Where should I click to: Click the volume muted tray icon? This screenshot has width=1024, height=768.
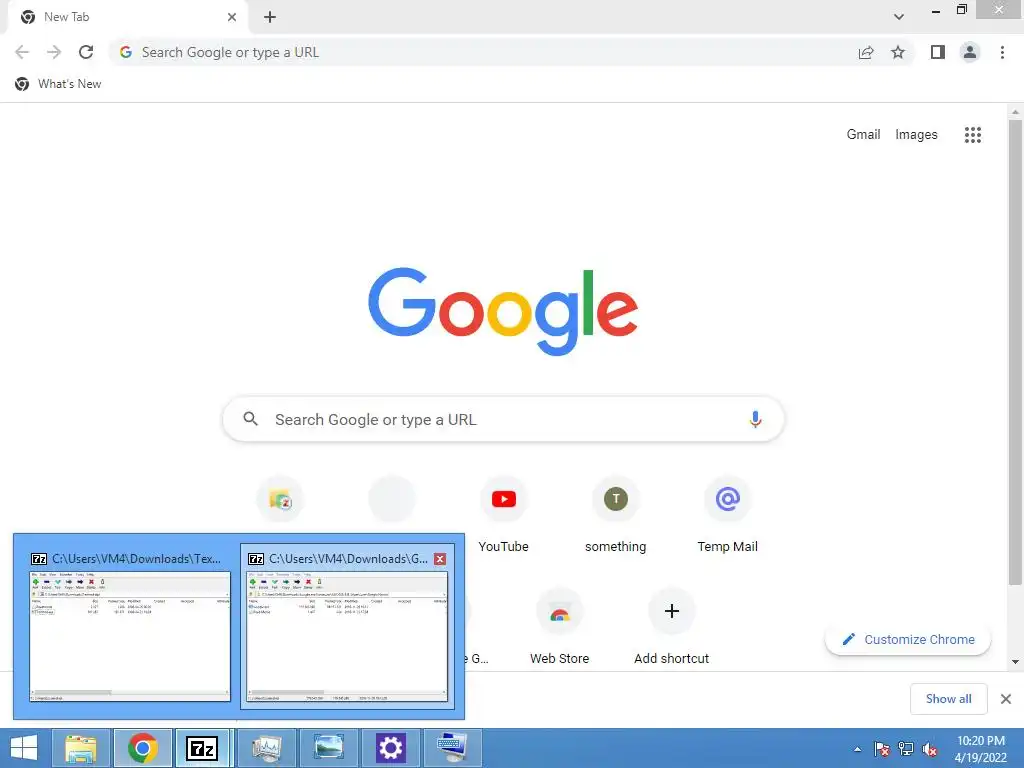coord(929,749)
